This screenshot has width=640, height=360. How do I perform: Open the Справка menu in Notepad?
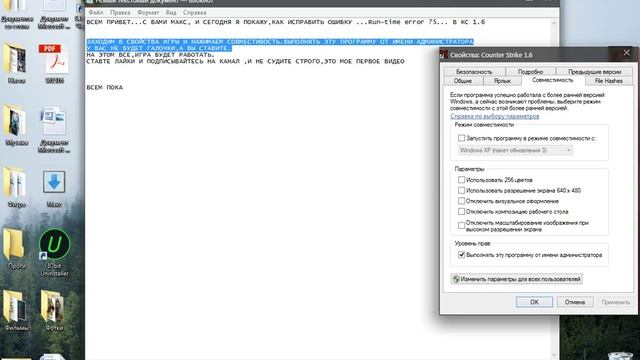click(x=195, y=12)
